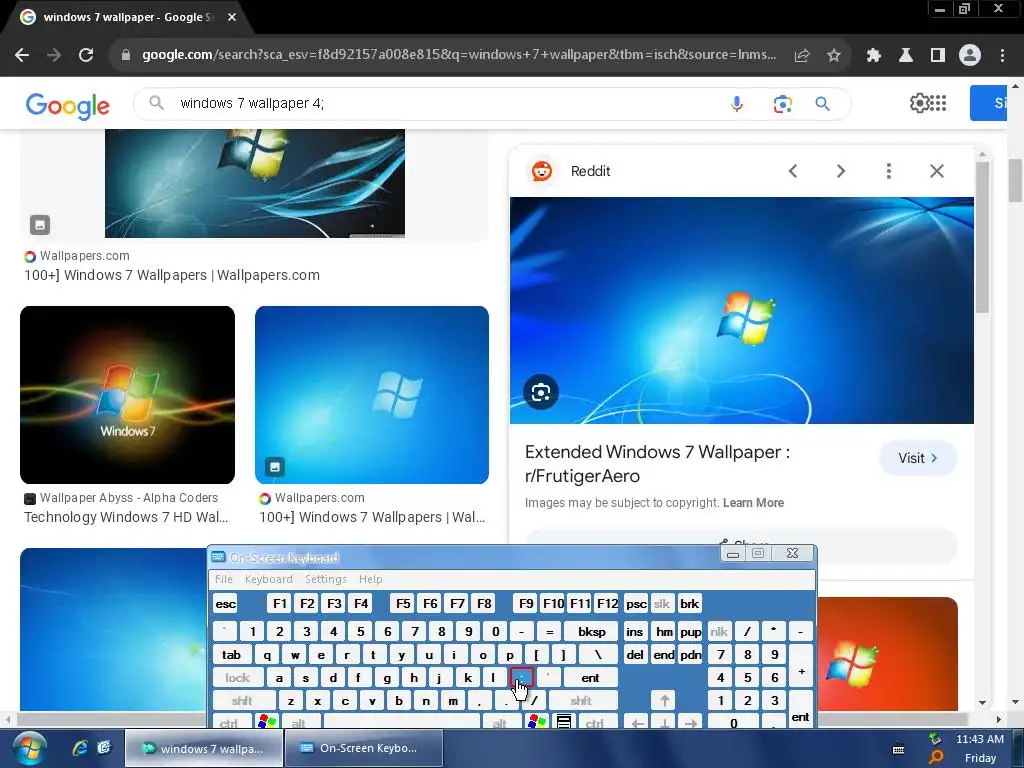Open Google apps grid
1024x768 pixels.
click(938, 103)
